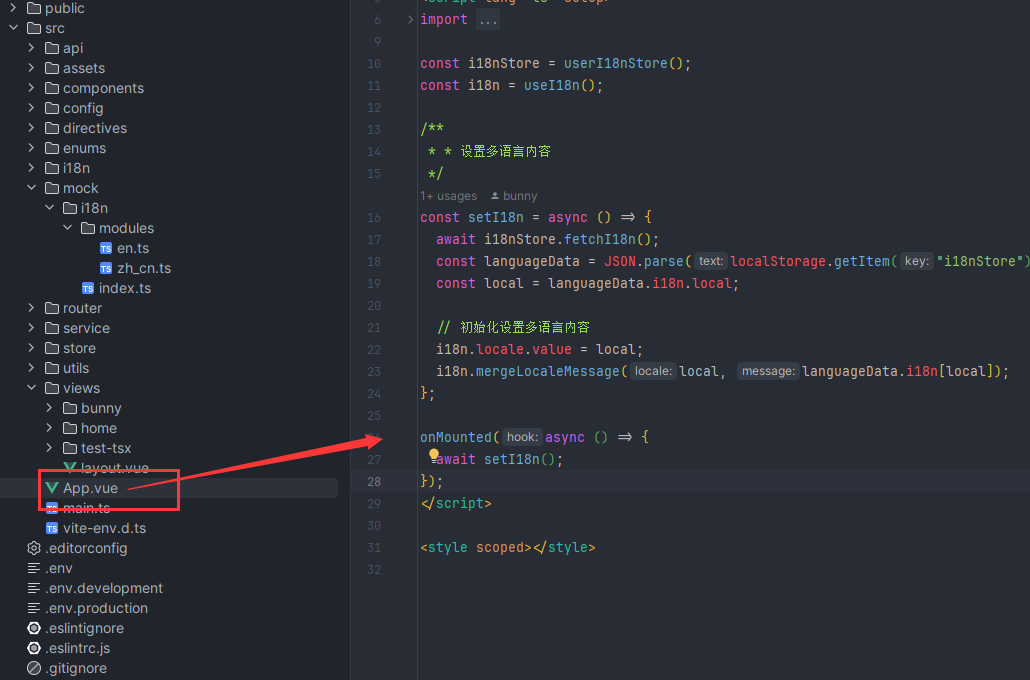
Task: Click the file icon of .env.production
Action: 34,608
